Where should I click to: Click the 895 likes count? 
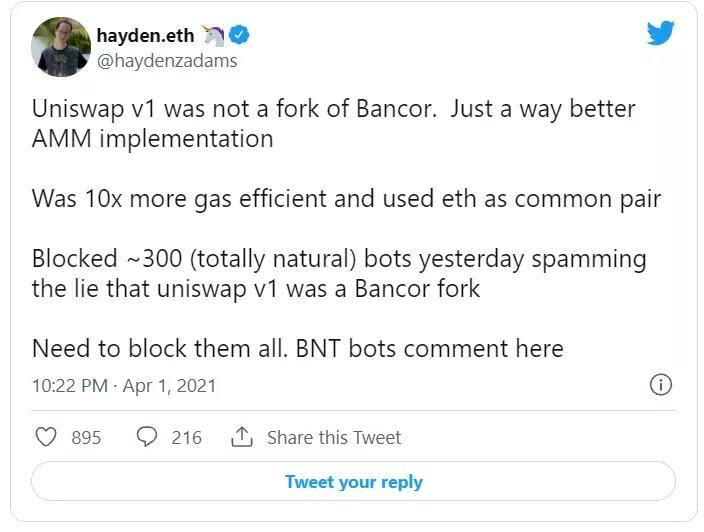coord(86,438)
